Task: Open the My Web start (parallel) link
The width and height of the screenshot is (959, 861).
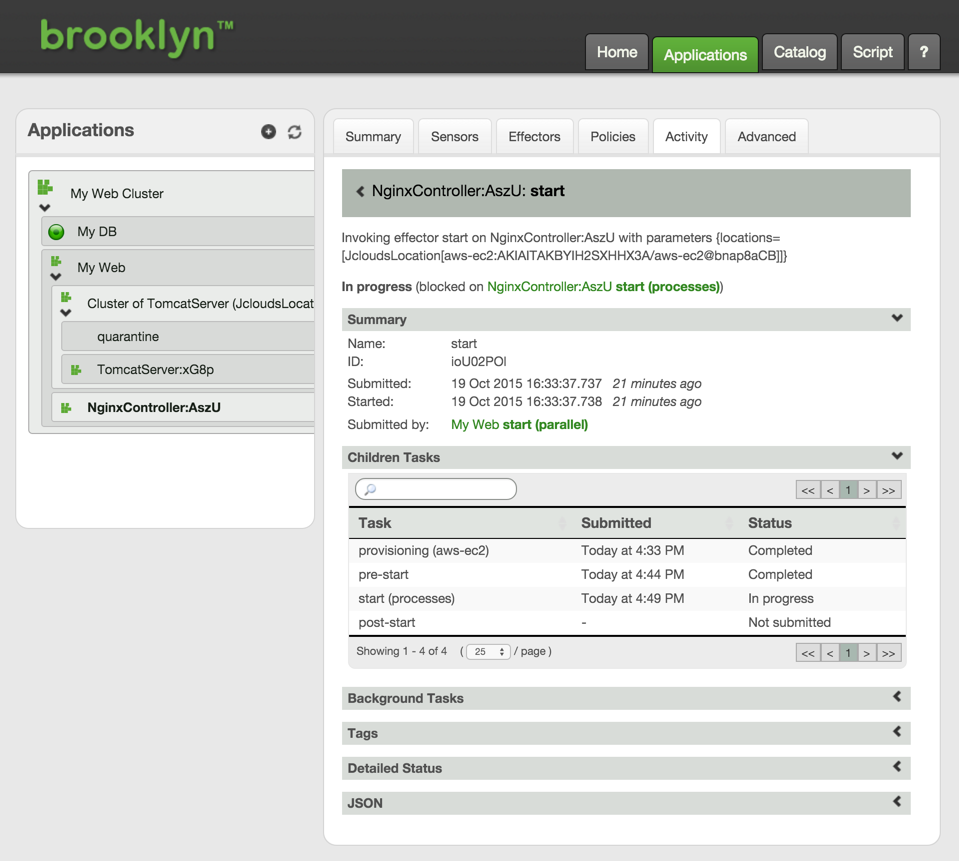Action: (x=519, y=425)
